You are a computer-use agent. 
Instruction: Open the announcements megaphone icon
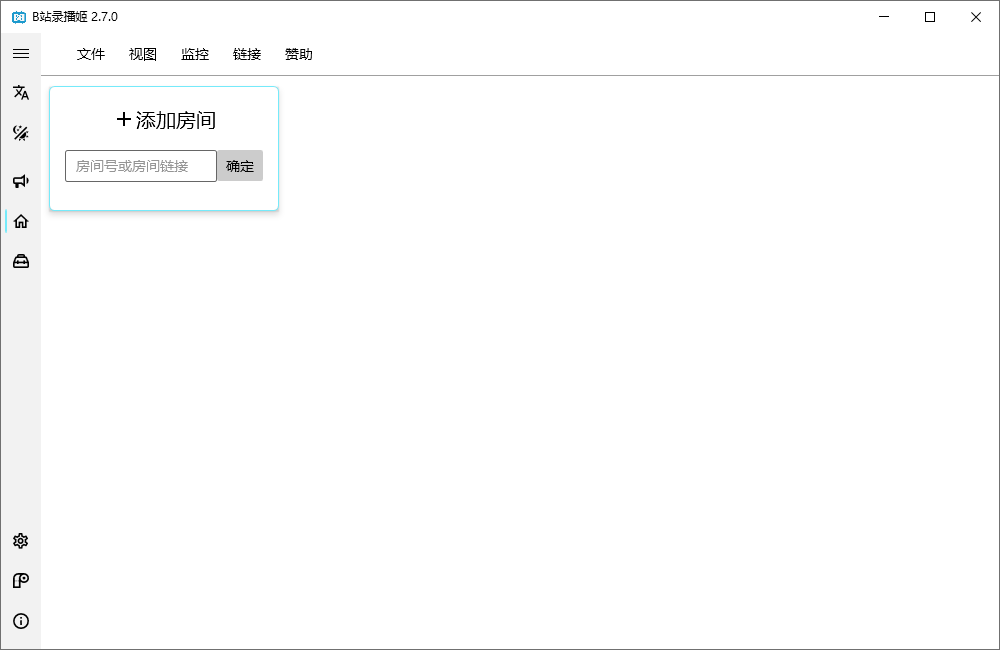(x=21, y=181)
